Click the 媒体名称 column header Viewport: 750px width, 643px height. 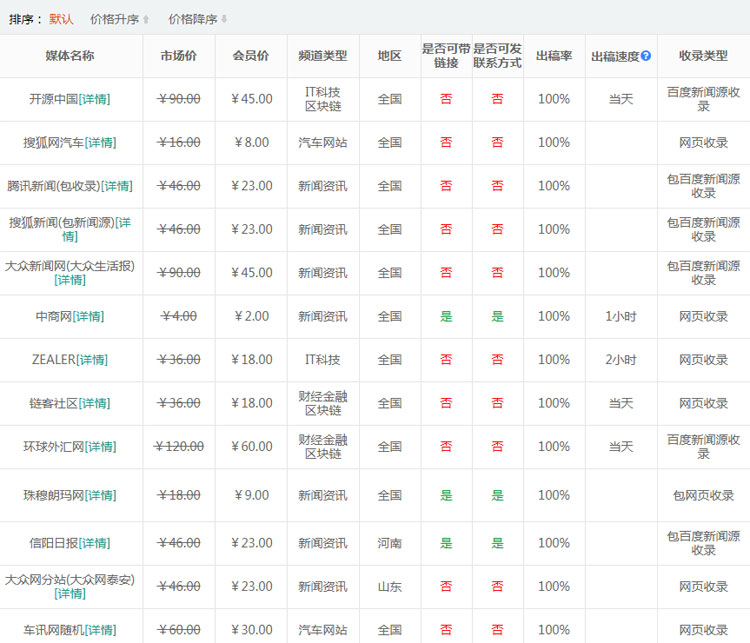[x=70, y=56]
